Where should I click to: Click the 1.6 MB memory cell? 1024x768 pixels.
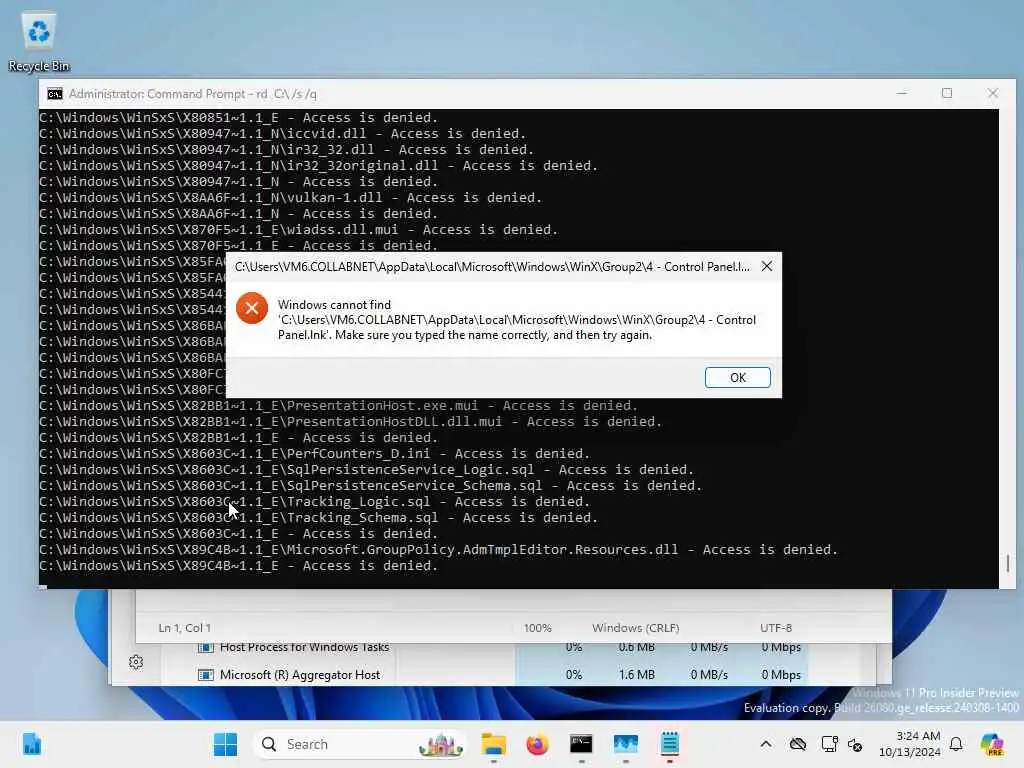(637, 675)
